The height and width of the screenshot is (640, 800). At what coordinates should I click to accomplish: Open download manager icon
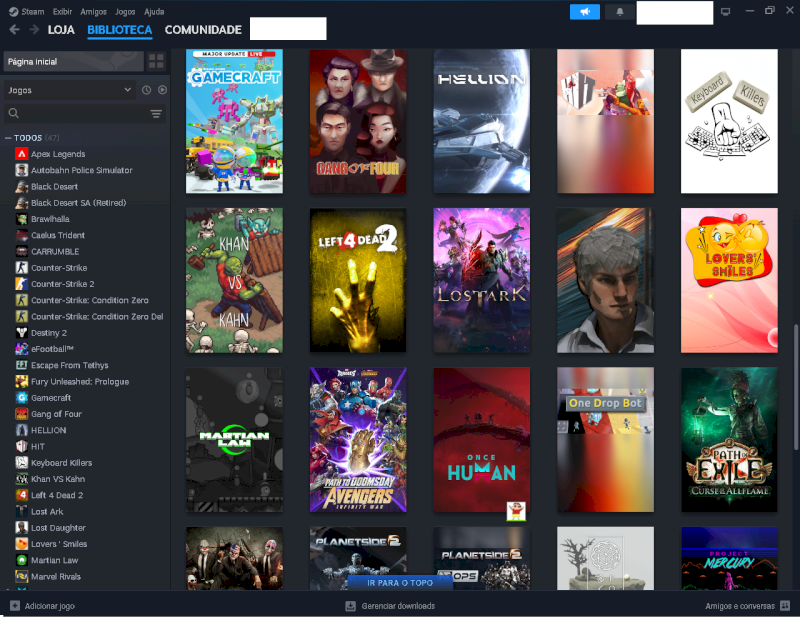(x=350, y=606)
